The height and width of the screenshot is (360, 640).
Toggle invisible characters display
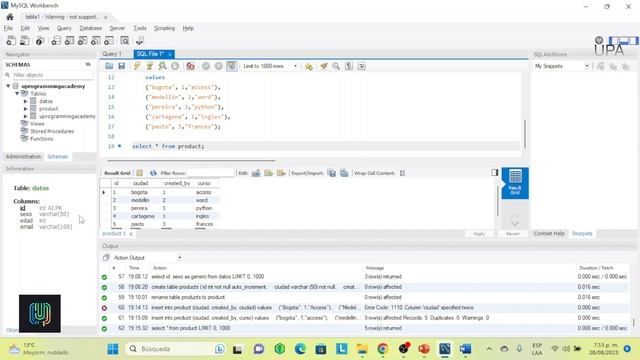point(349,66)
